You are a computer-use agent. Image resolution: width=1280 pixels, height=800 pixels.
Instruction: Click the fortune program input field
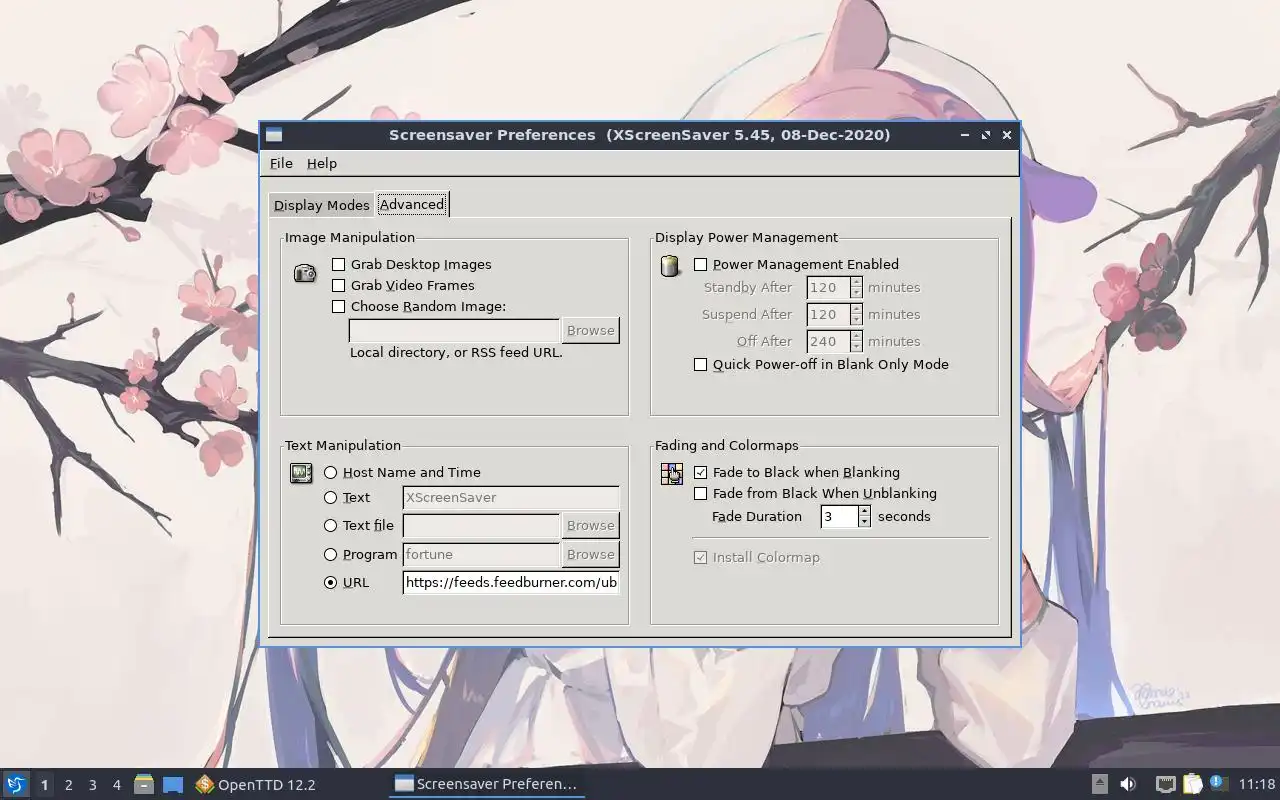[481, 555]
